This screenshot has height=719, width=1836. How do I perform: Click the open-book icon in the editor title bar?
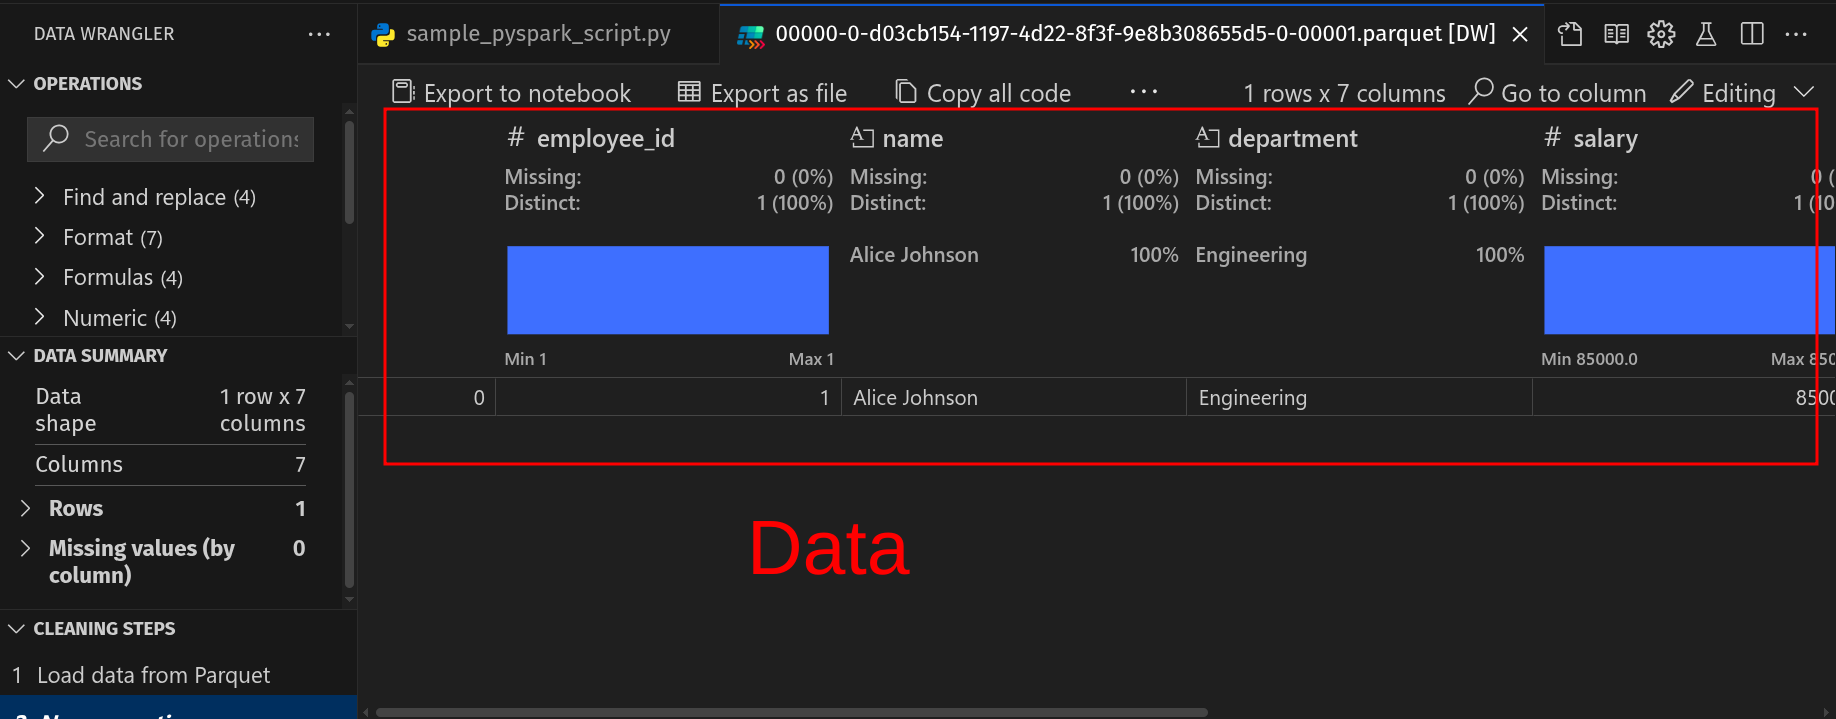click(1616, 34)
